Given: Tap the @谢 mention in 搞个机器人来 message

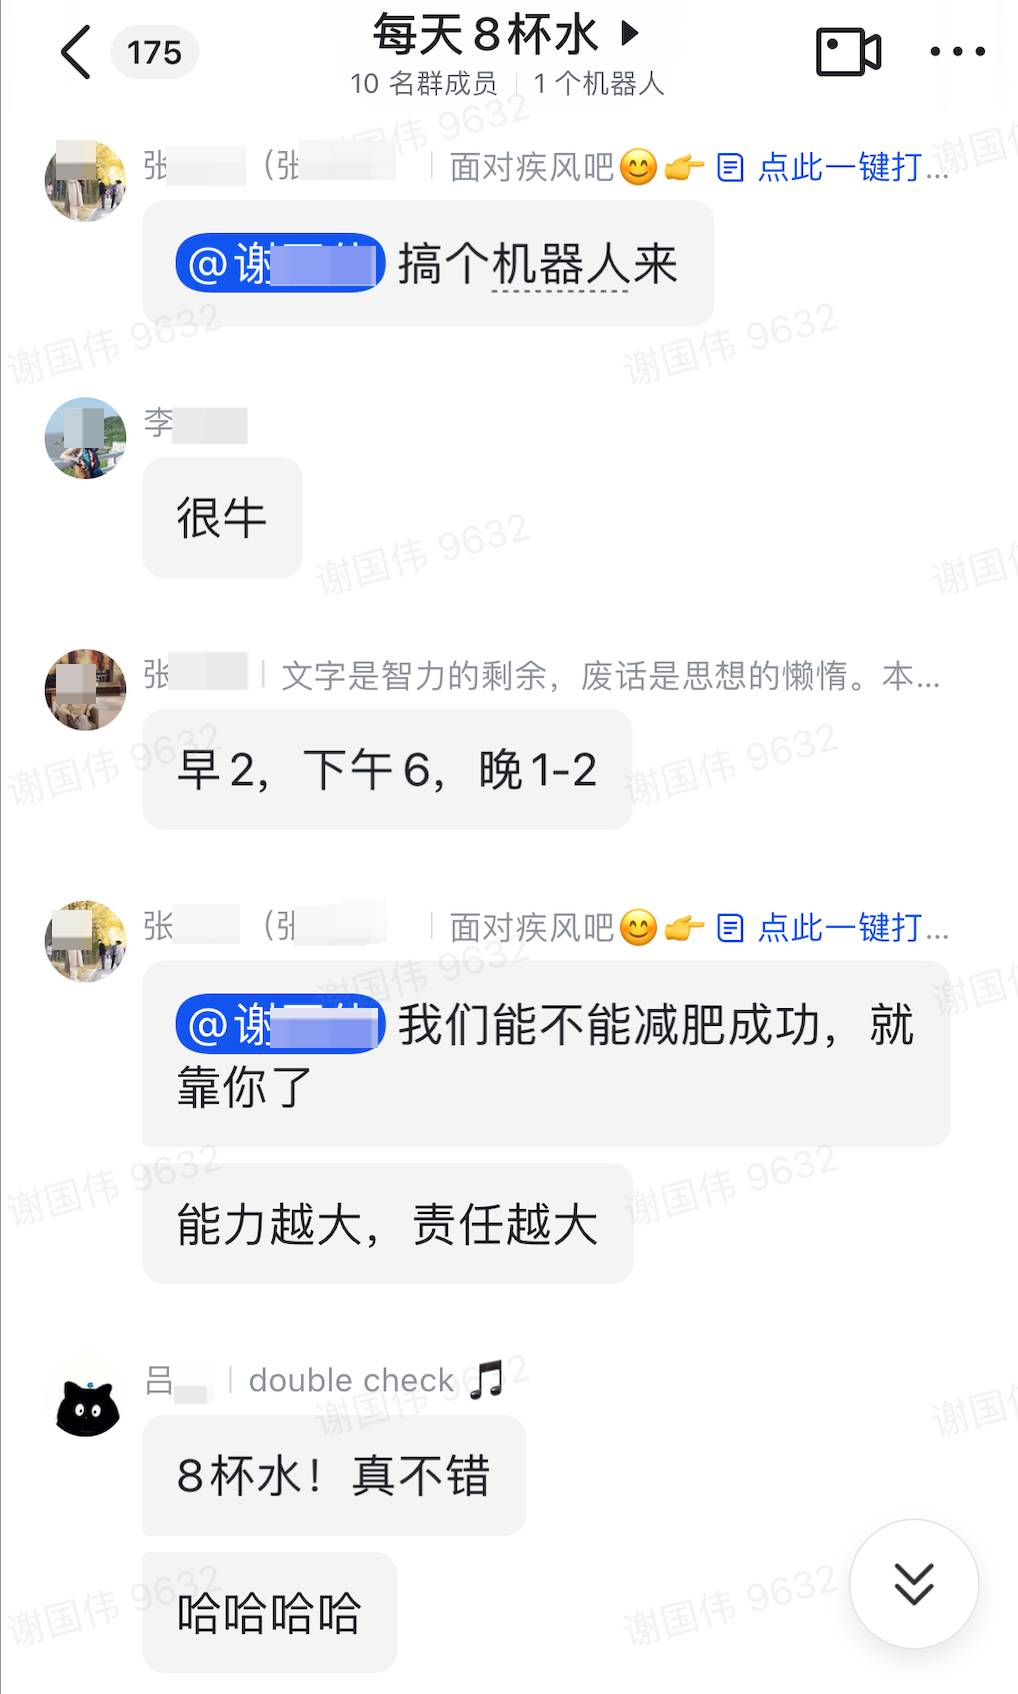Looking at the screenshot, I should tap(280, 264).
